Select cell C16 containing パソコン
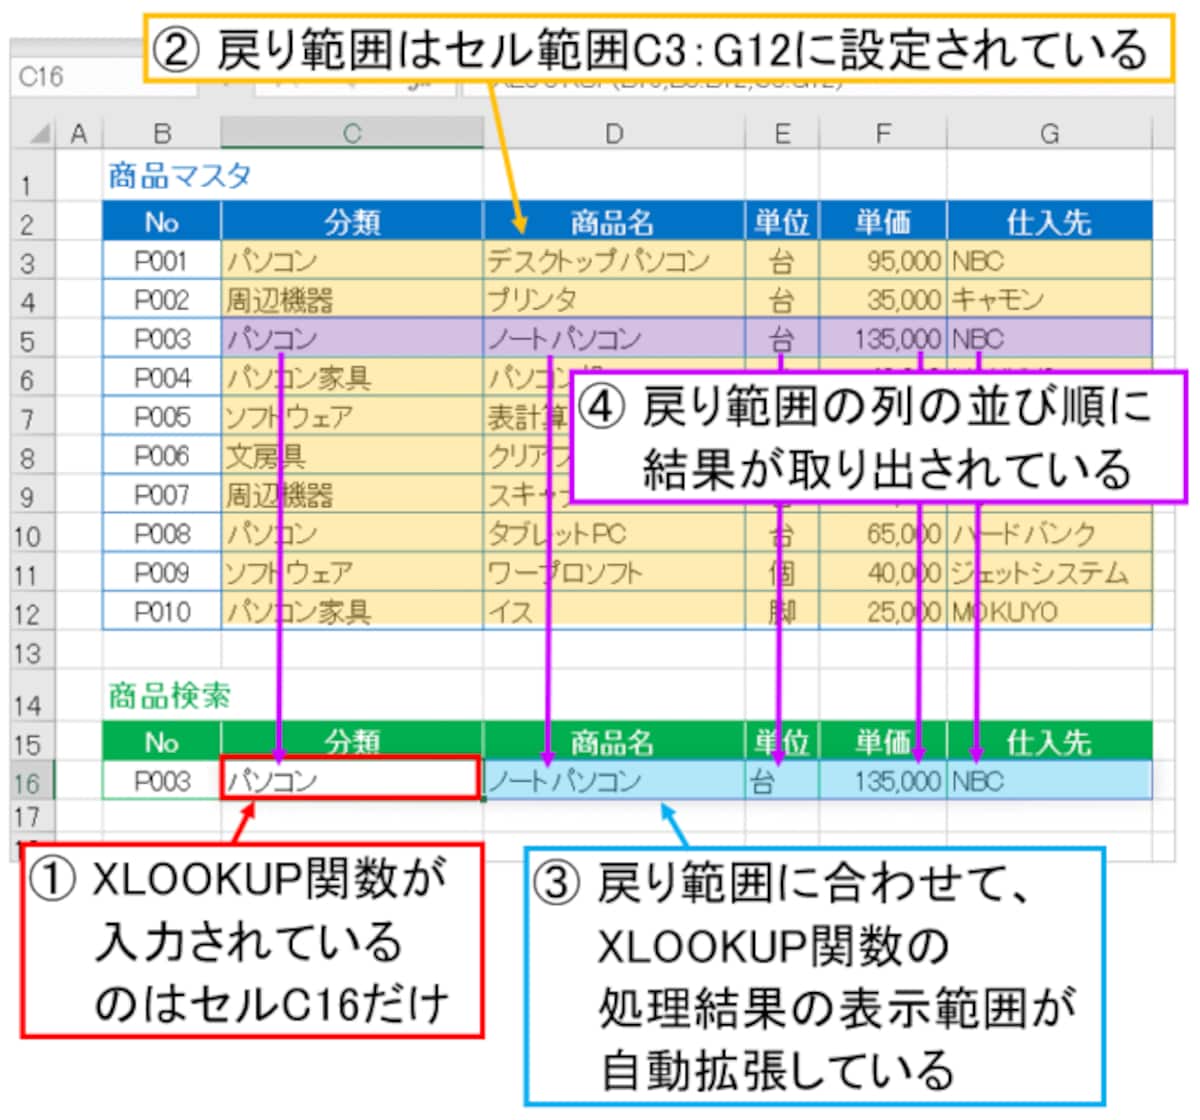 click(x=352, y=779)
